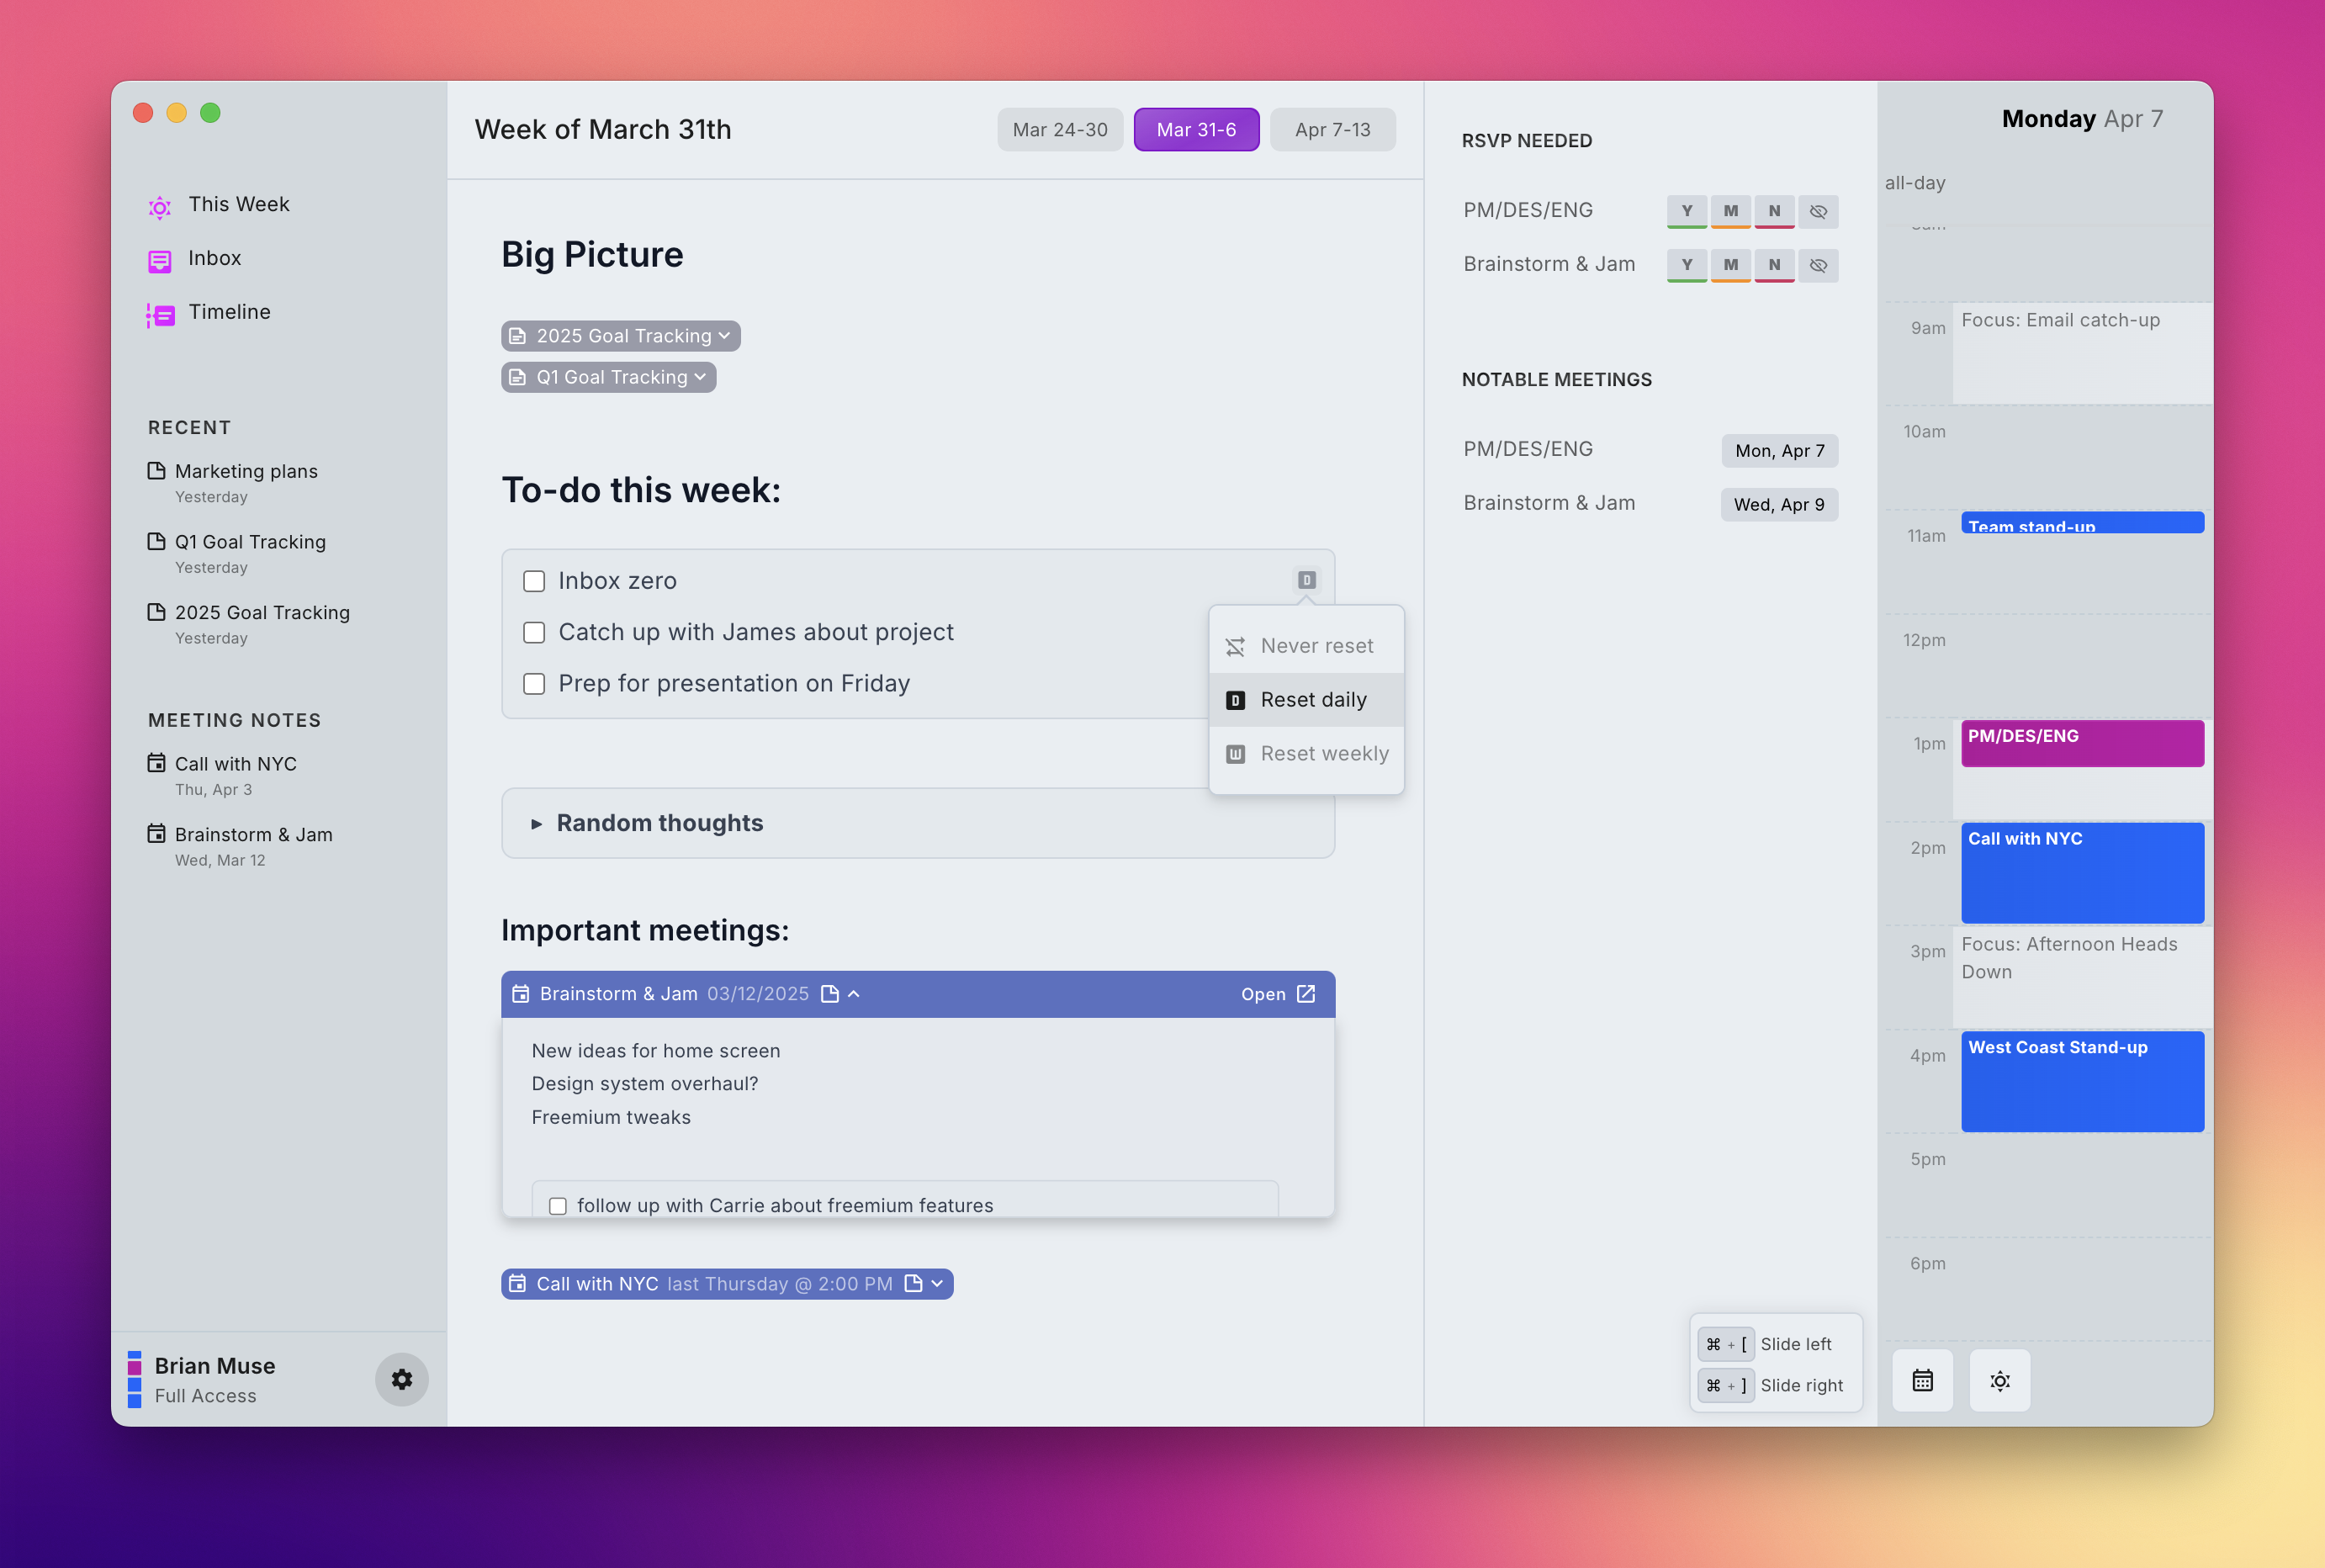This screenshot has height=1568, width=2325.
Task: Check the Inbox zero checkbox
Action: 534,581
